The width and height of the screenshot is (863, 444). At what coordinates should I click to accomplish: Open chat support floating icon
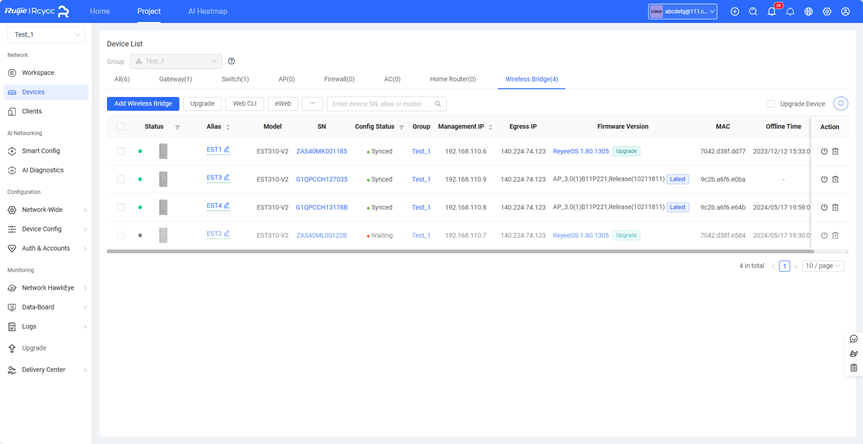point(854,339)
